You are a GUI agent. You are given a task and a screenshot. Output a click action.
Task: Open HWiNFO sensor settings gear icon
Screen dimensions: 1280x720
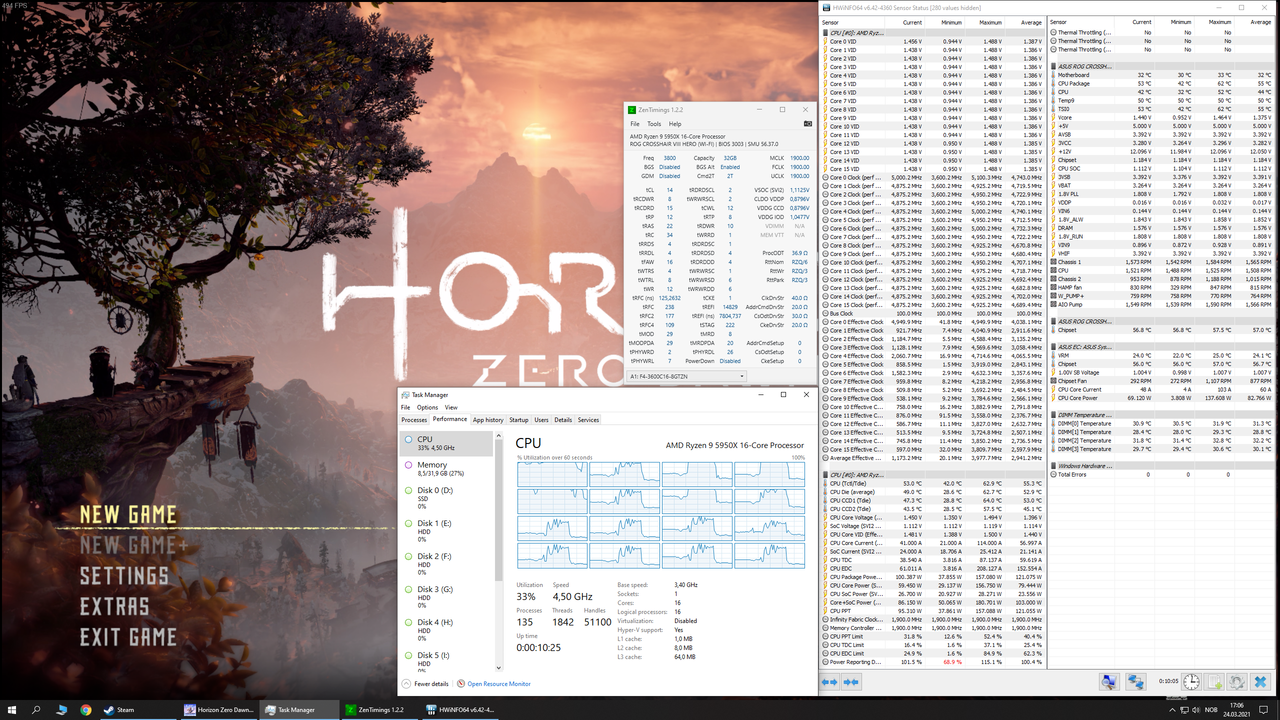click(1238, 682)
